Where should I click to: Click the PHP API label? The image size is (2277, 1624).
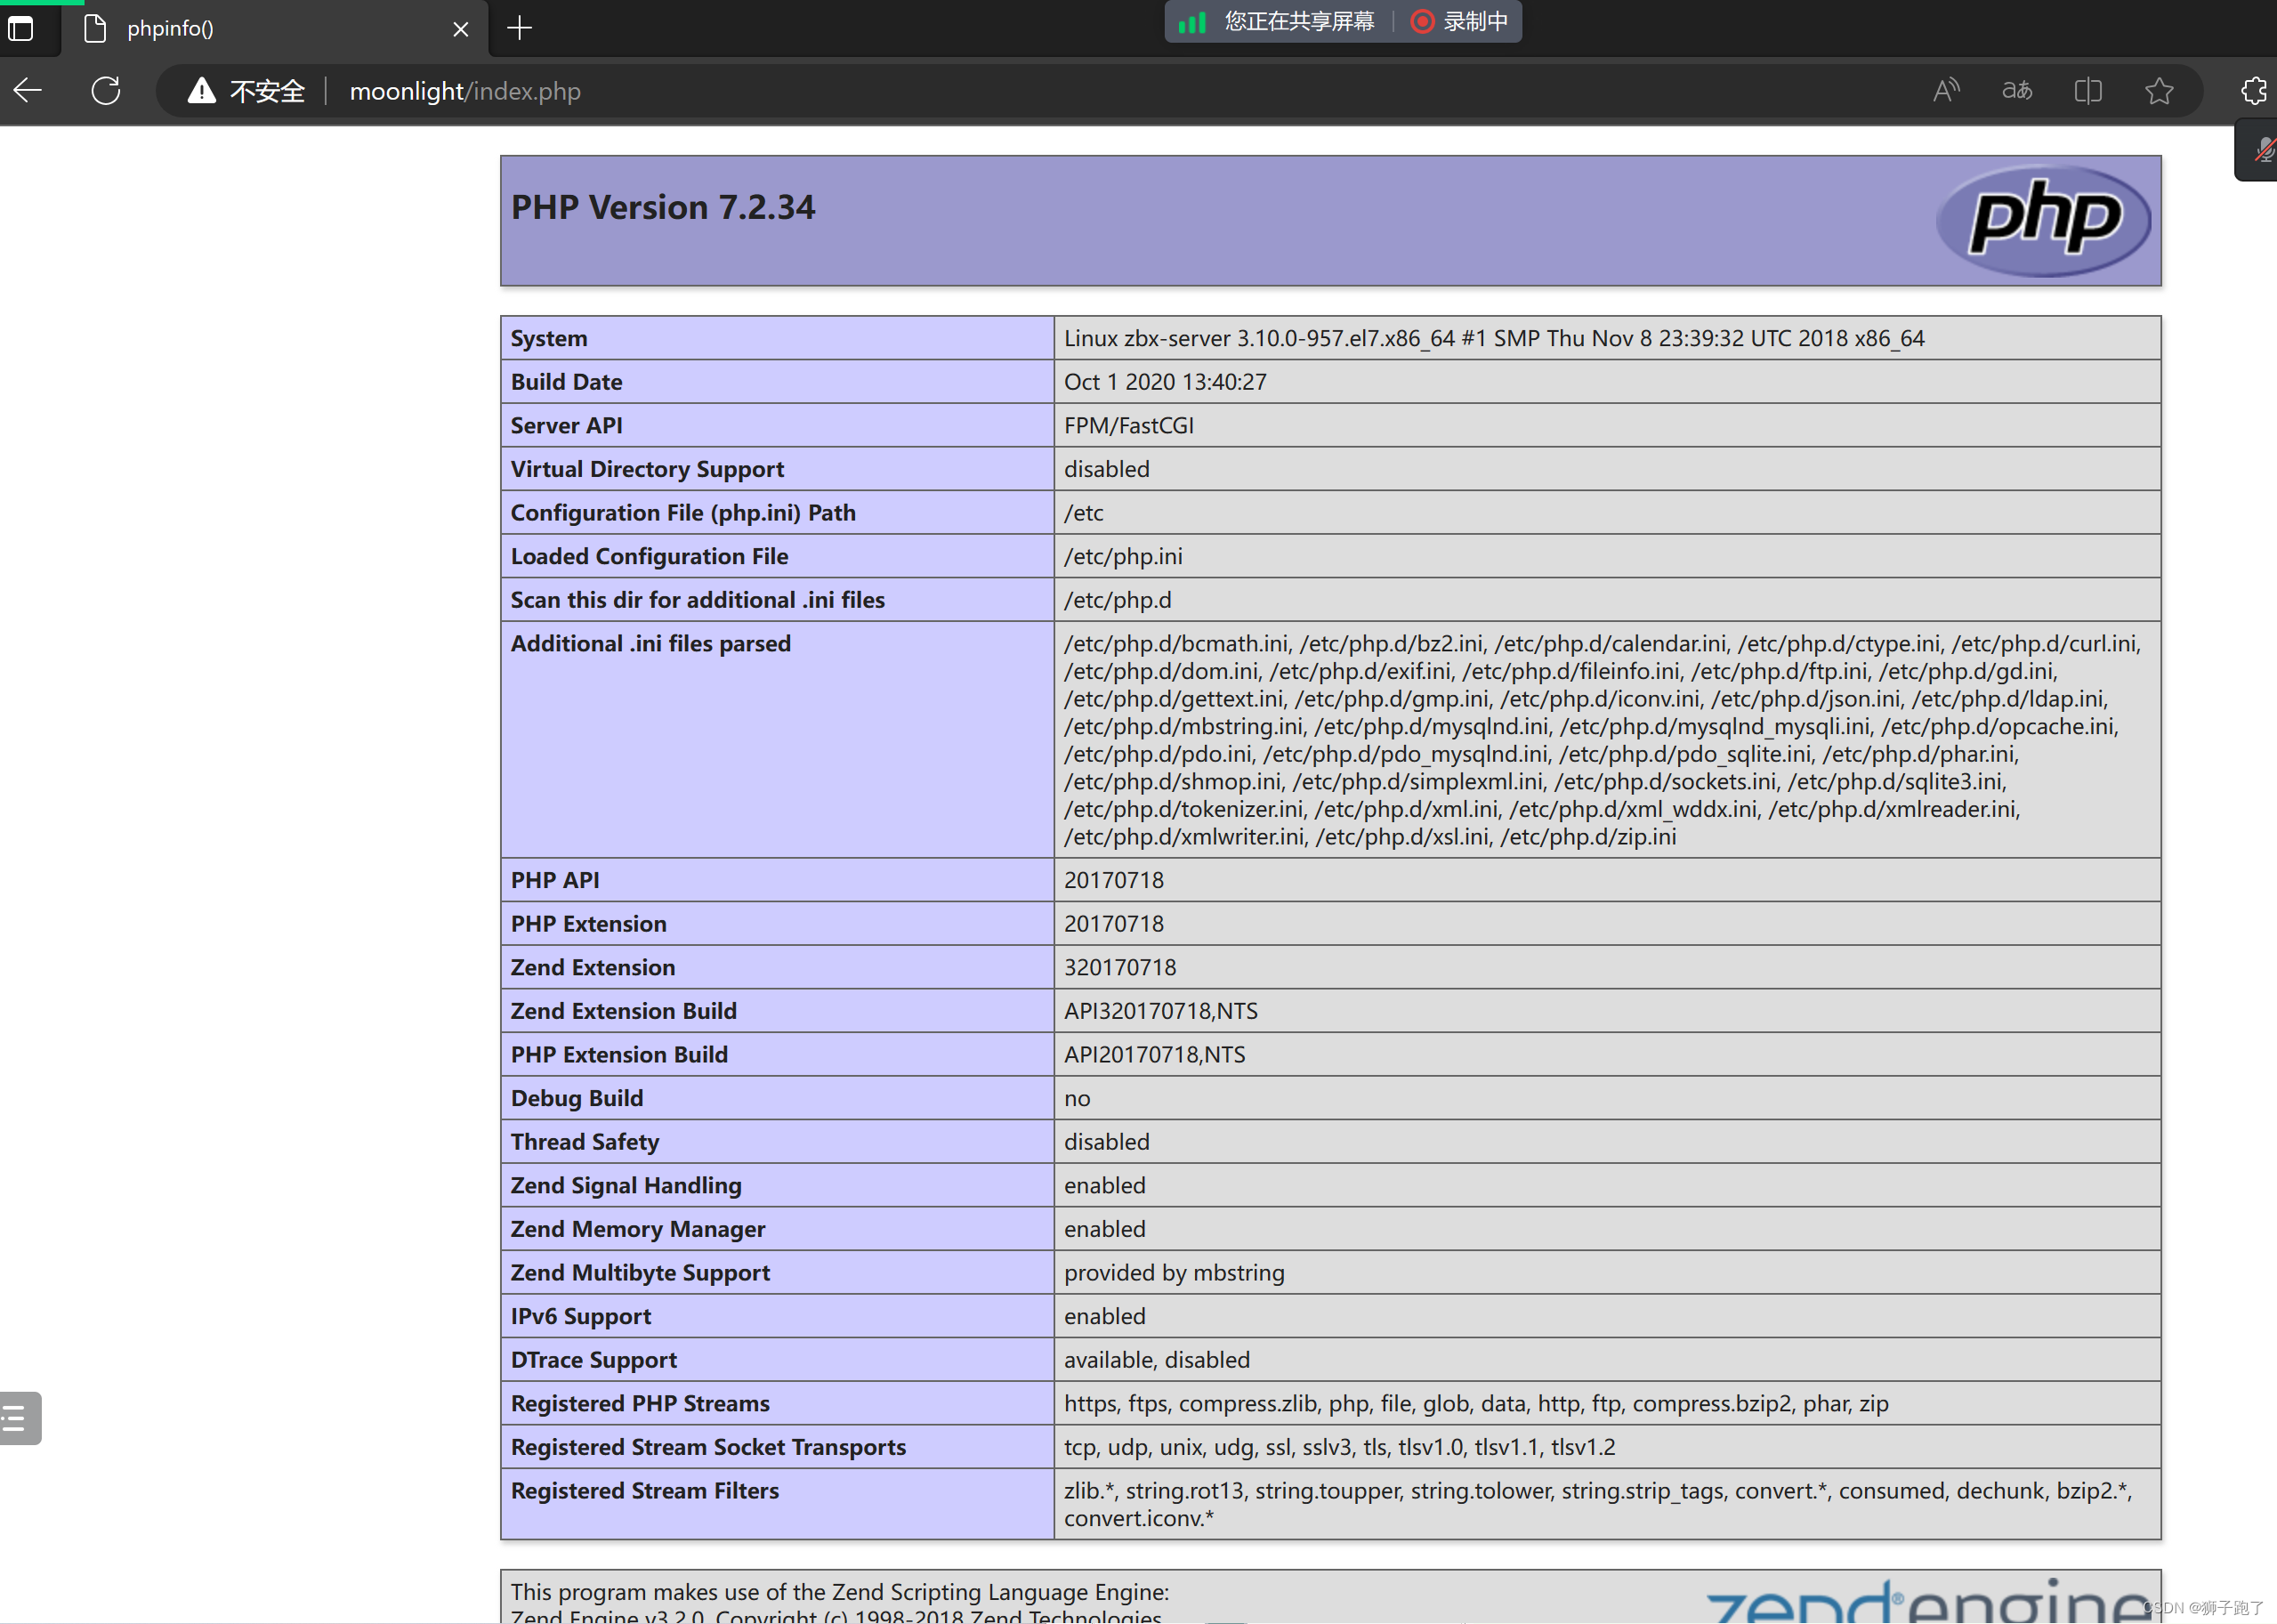pyautogui.click(x=555, y=880)
